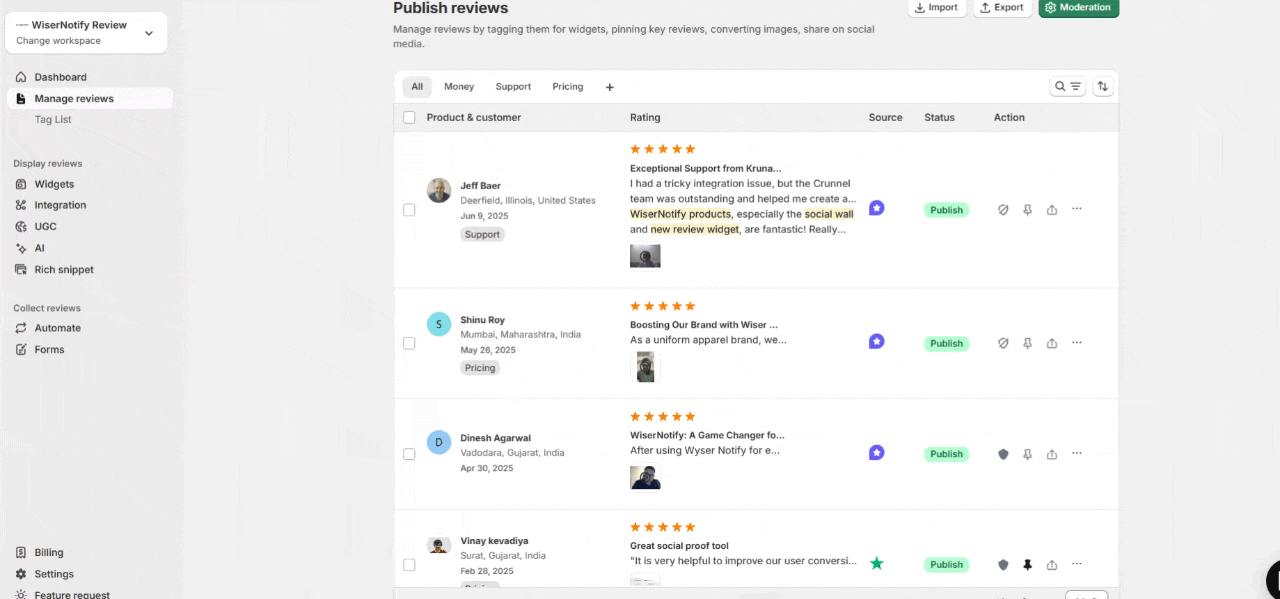Click the Export button
Viewport: 1280px width, 599px height.
[1001, 8]
